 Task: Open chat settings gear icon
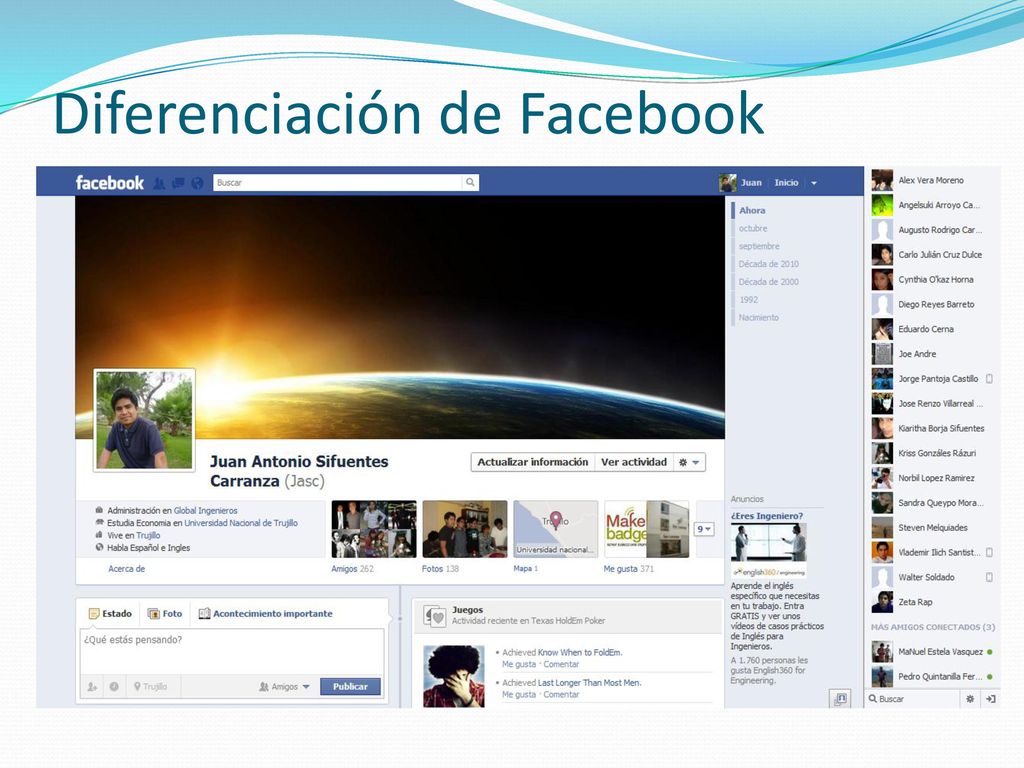click(970, 699)
